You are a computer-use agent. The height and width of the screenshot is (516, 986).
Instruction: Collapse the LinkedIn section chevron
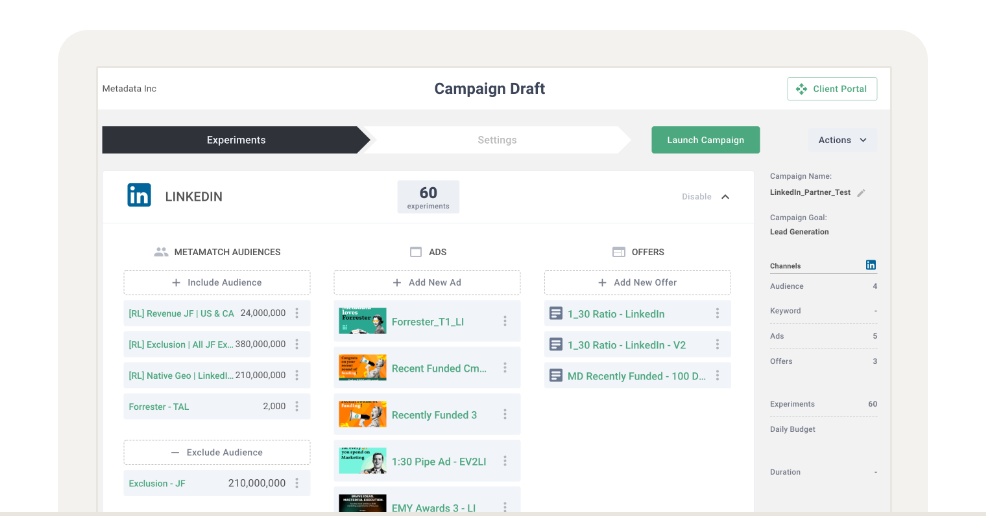725,197
